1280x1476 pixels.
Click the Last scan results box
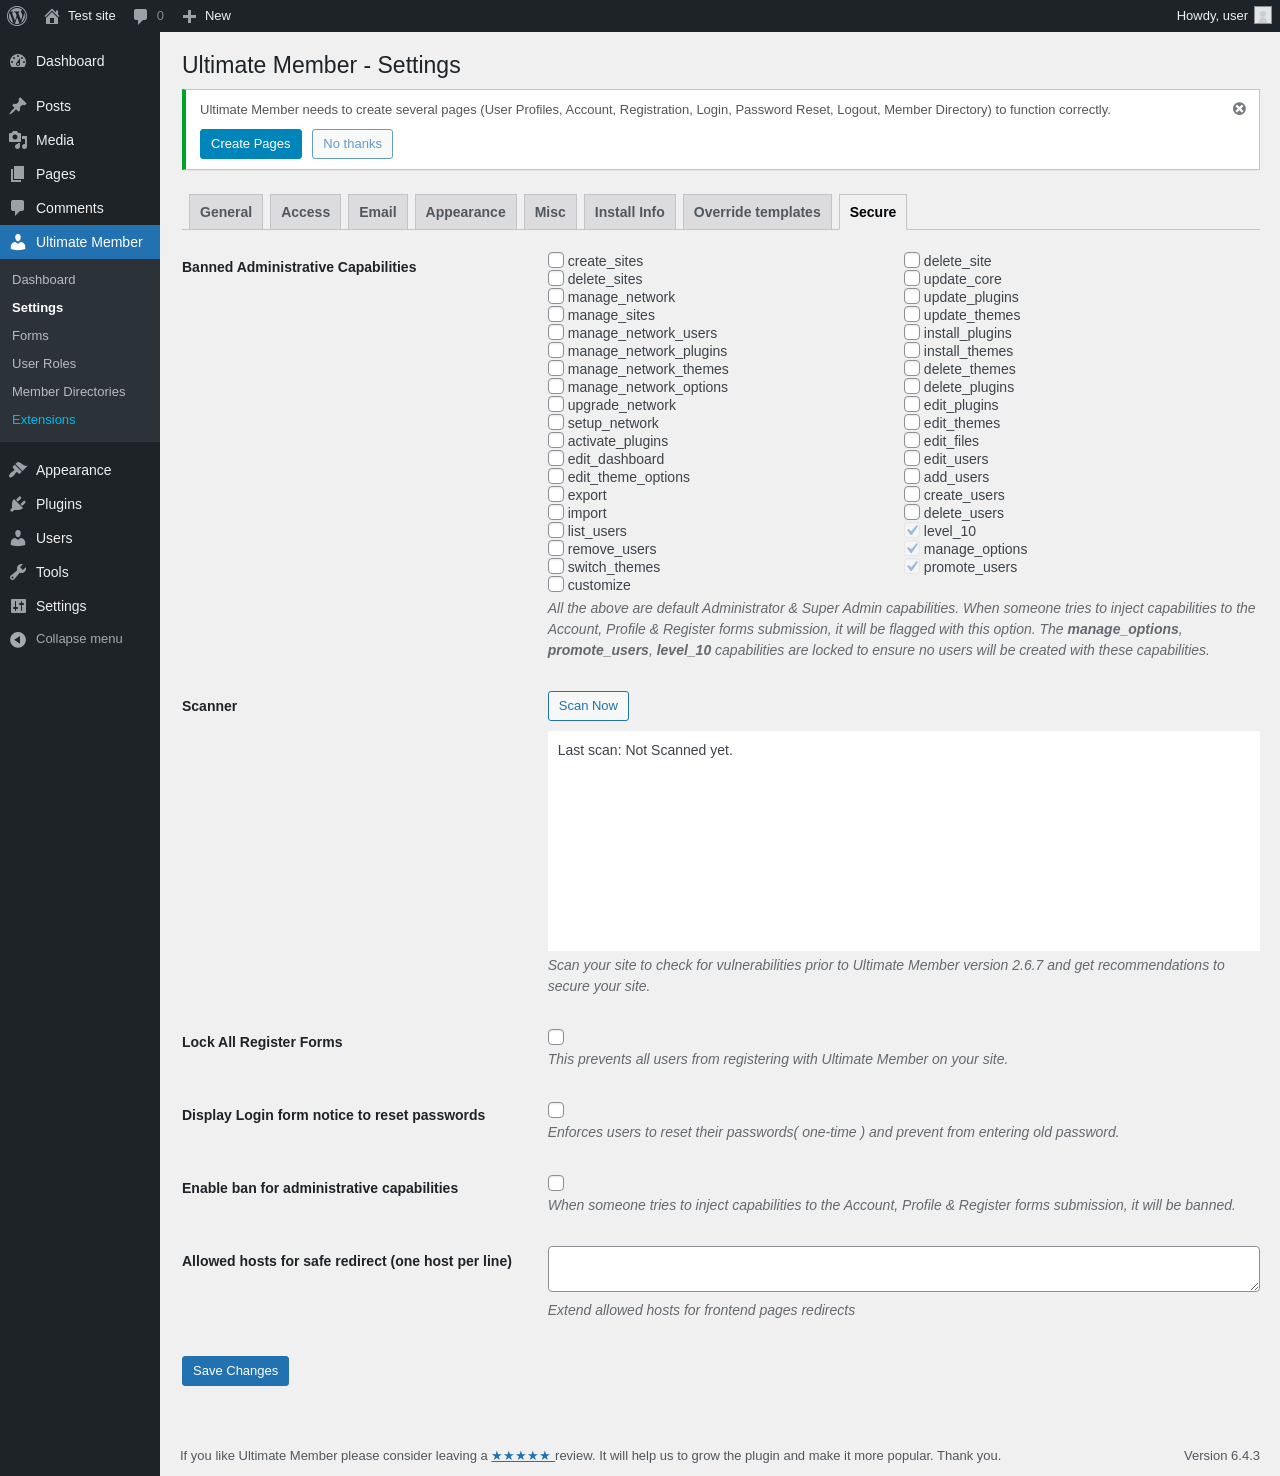pos(904,841)
